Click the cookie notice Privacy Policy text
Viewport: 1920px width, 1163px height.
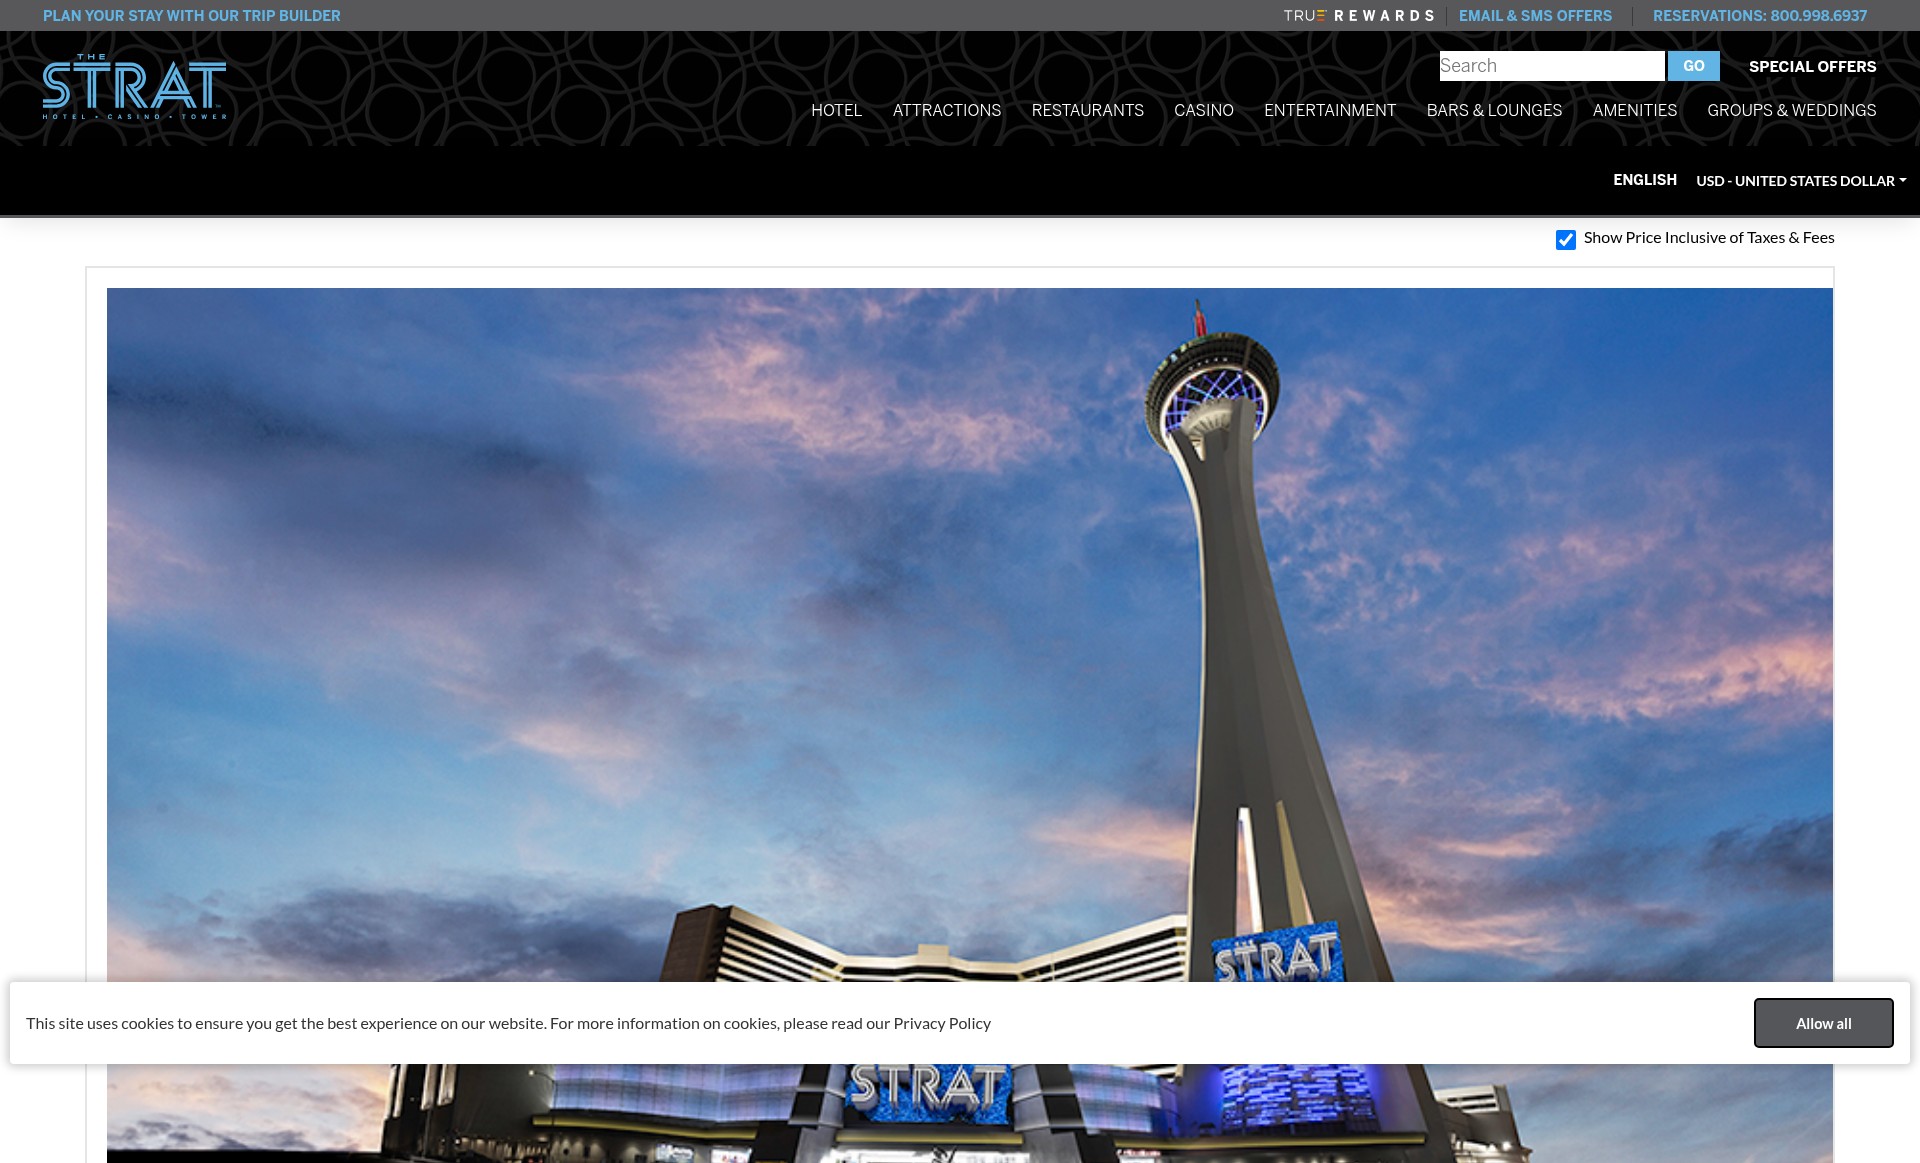(942, 1023)
